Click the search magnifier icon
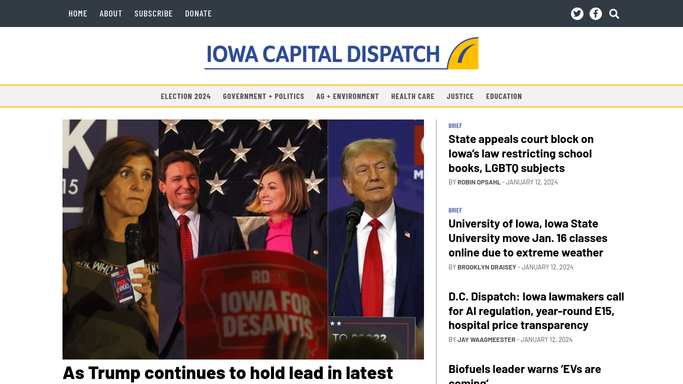Image resolution: width=683 pixels, height=384 pixels. click(614, 14)
